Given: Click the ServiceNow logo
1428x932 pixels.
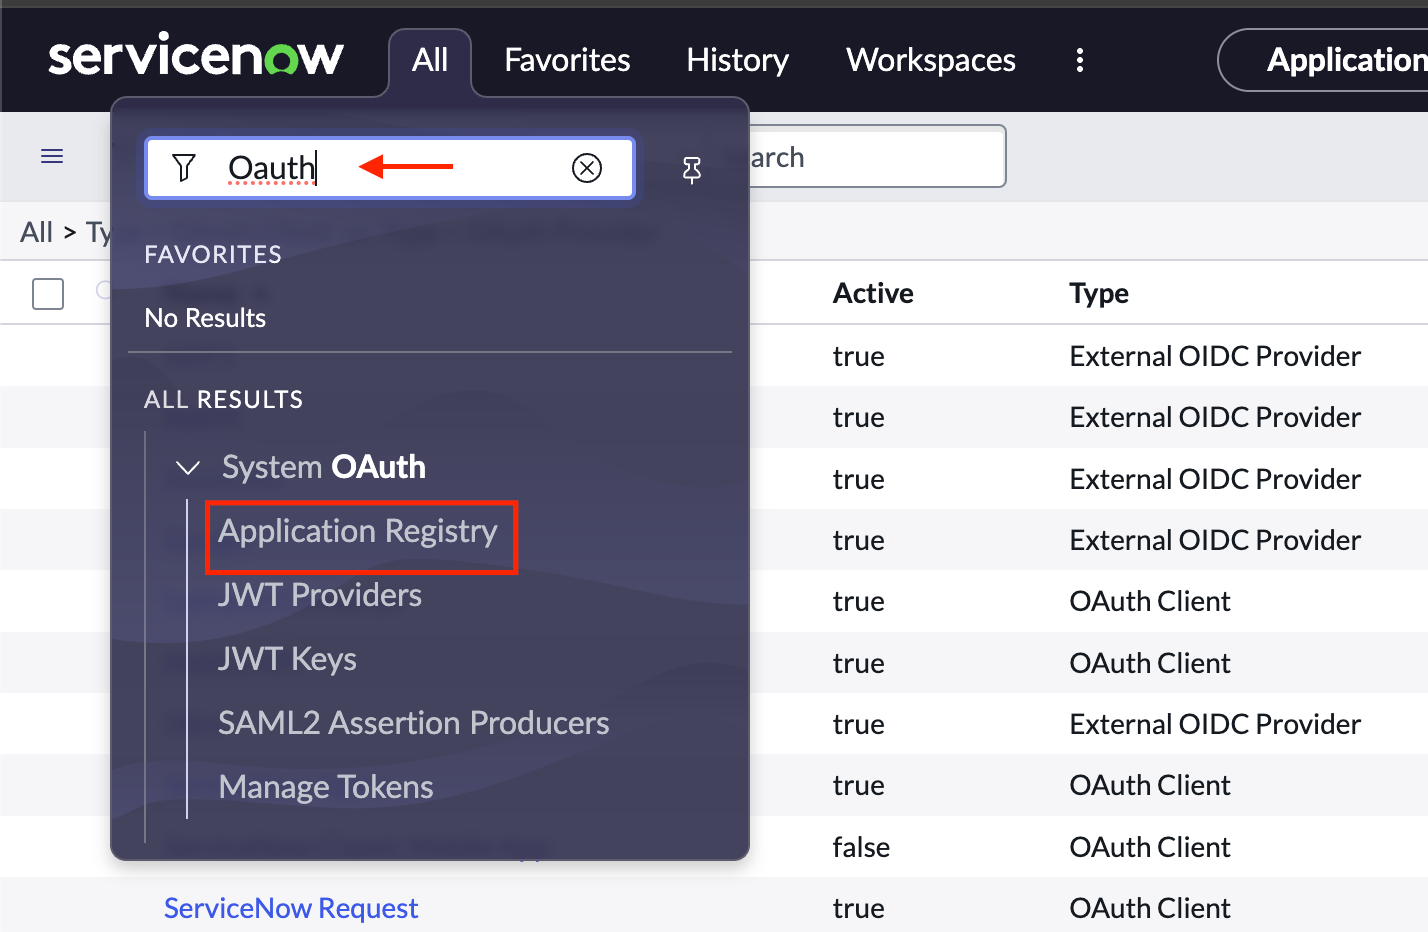Looking at the screenshot, I should tap(196, 56).
